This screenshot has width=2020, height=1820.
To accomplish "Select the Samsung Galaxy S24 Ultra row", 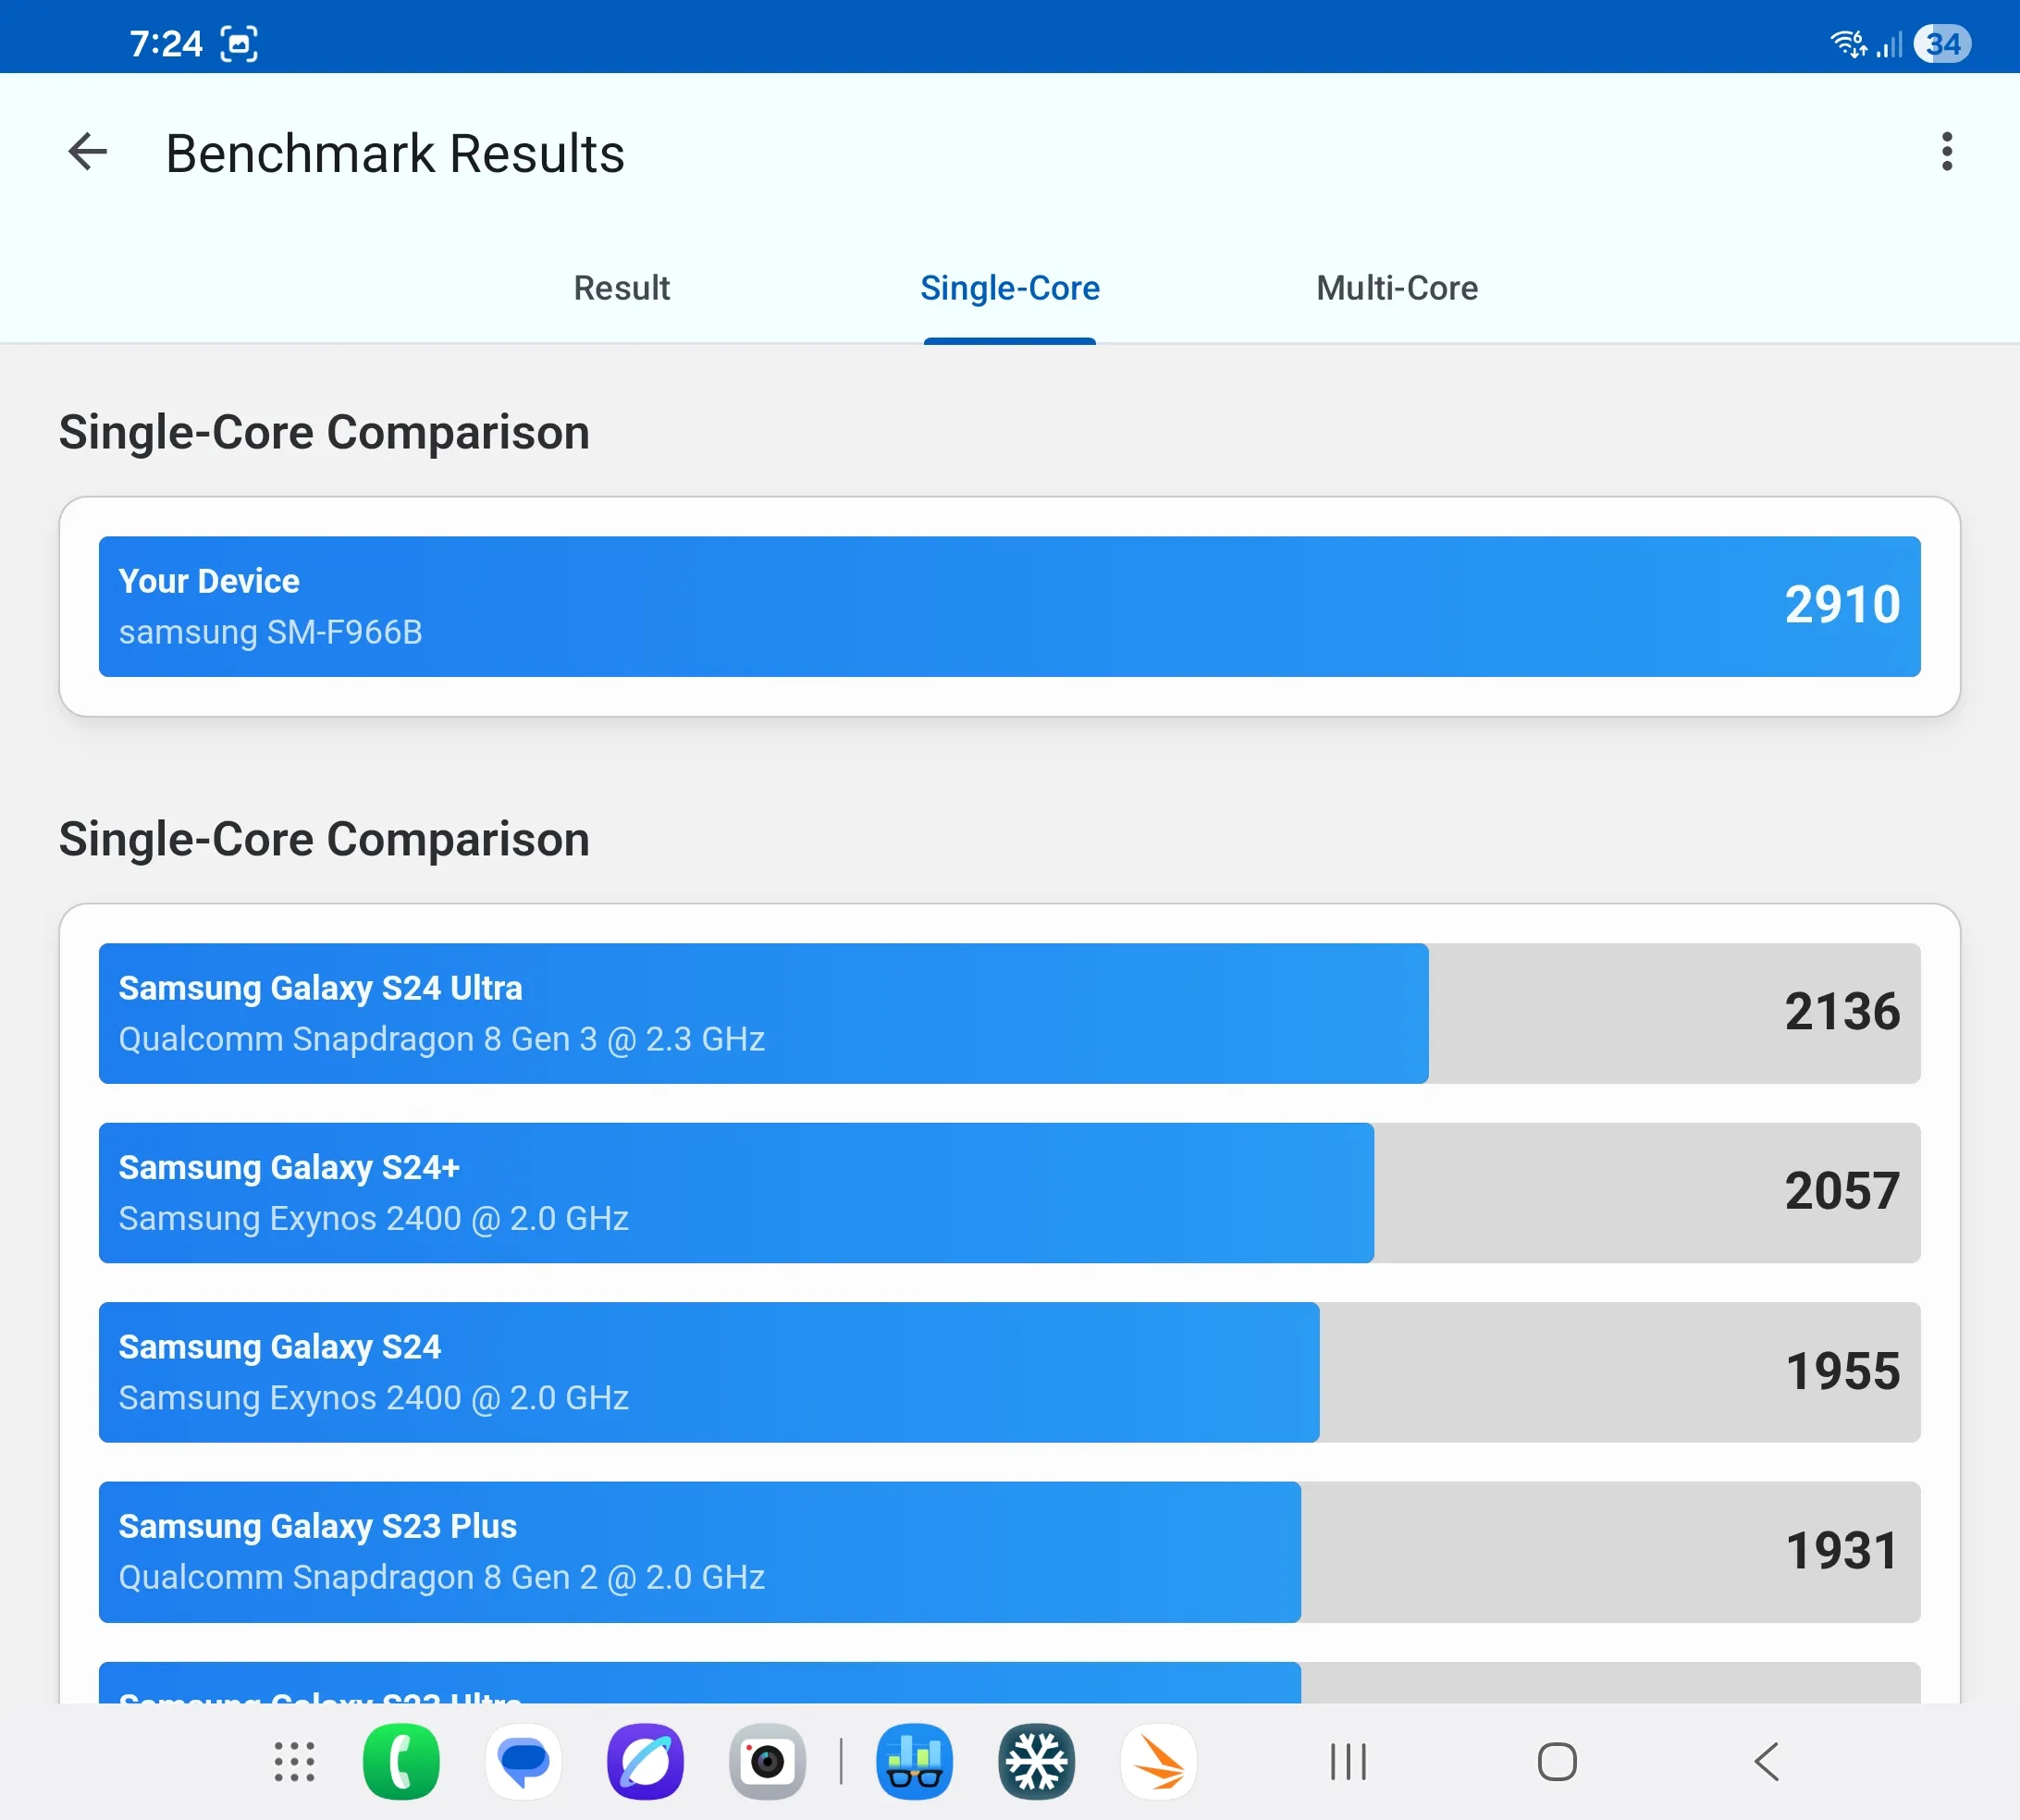I will [x=1009, y=1013].
